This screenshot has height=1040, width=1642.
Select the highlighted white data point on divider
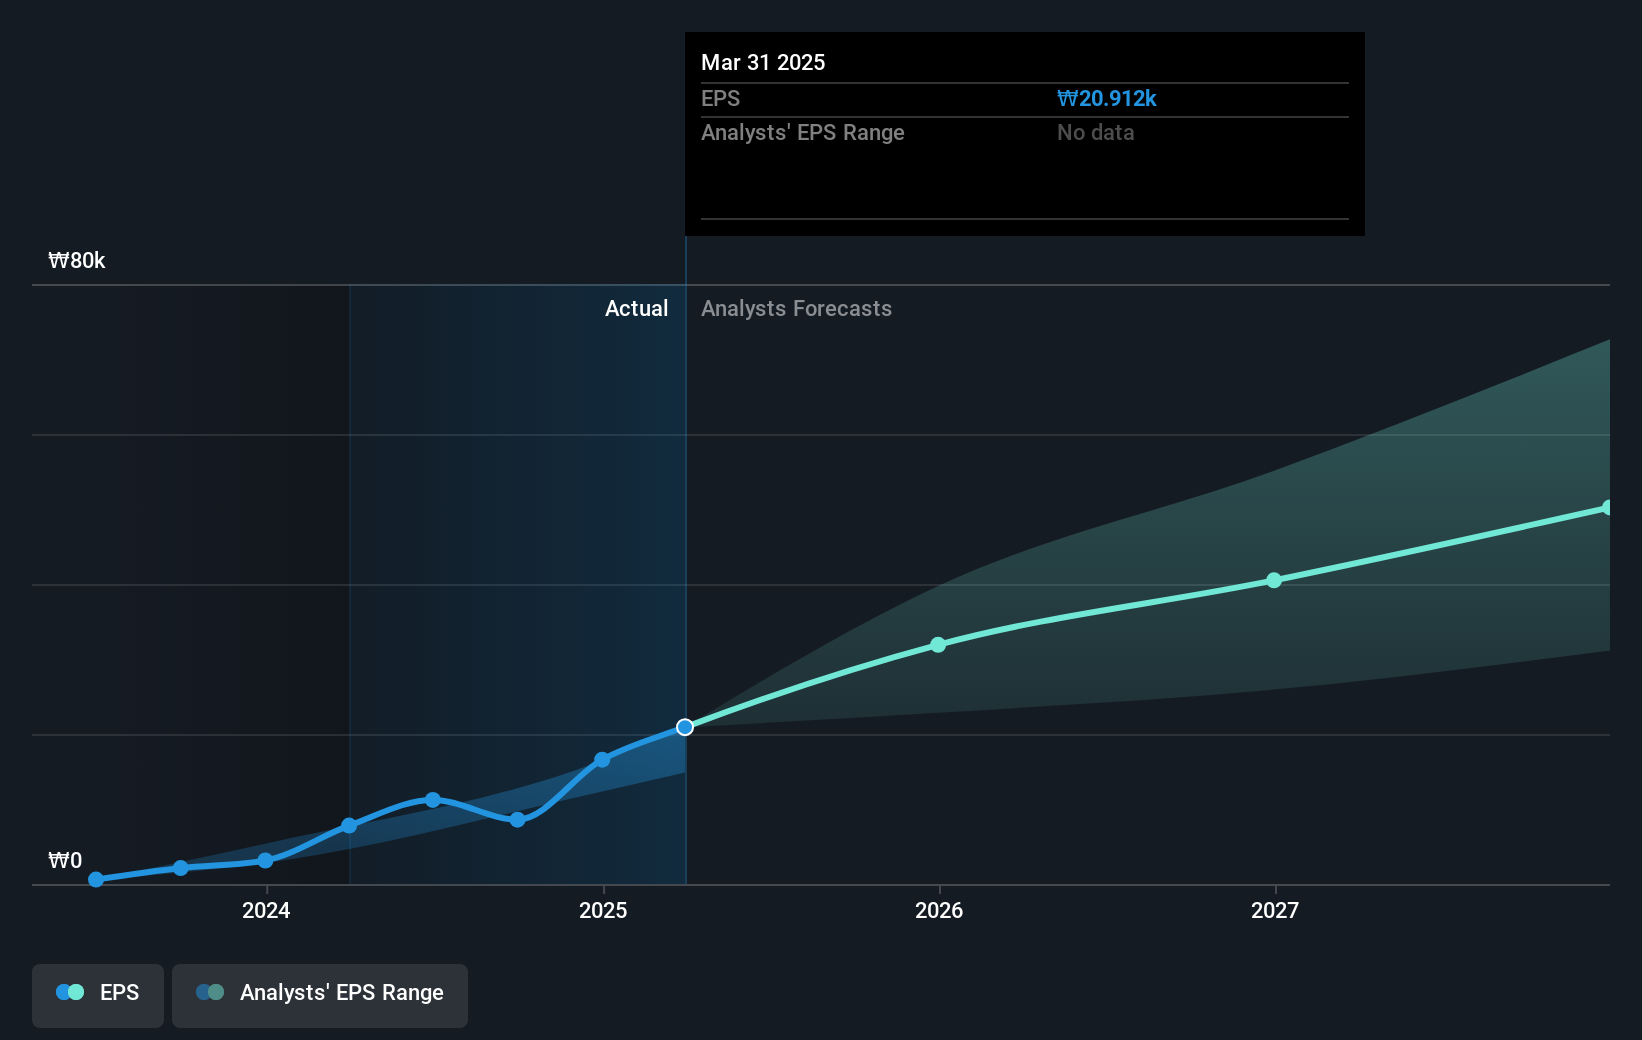click(685, 727)
